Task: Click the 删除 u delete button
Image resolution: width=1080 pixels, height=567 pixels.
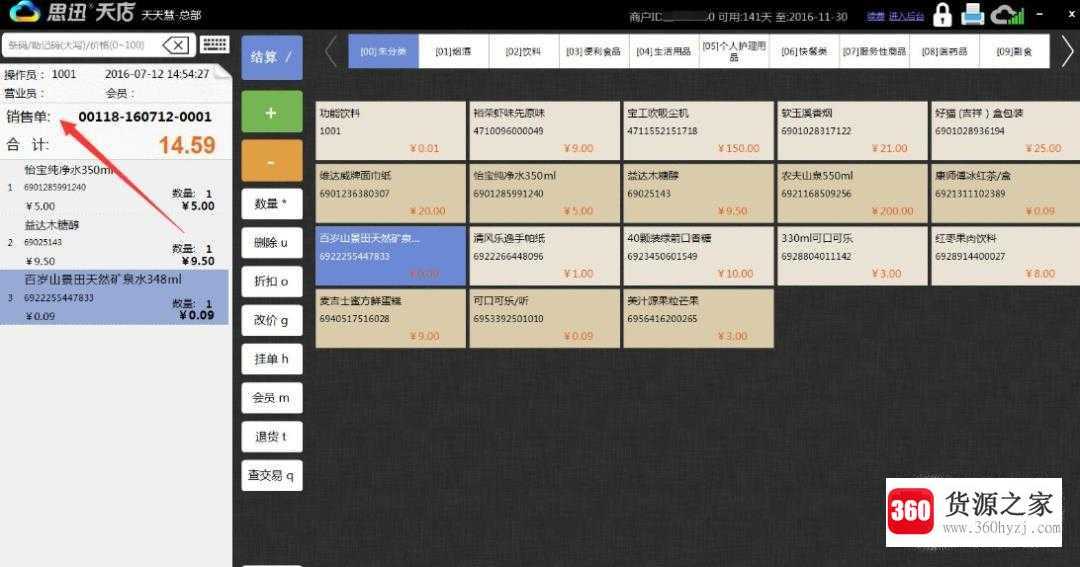Action: coord(271,243)
